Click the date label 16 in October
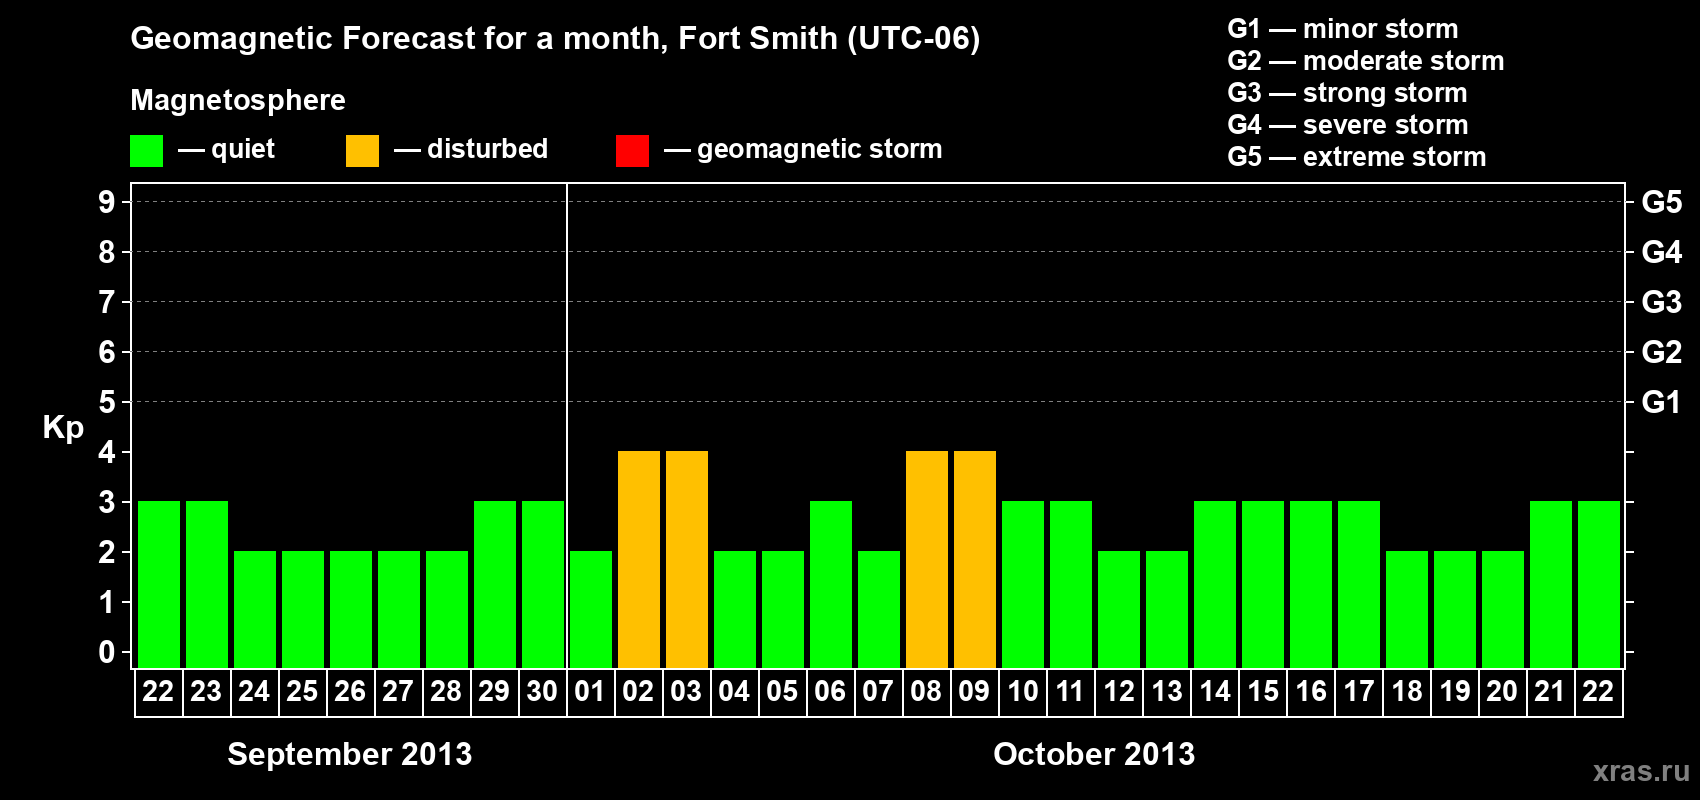Viewport: 1700px width, 800px height. [1310, 691]
